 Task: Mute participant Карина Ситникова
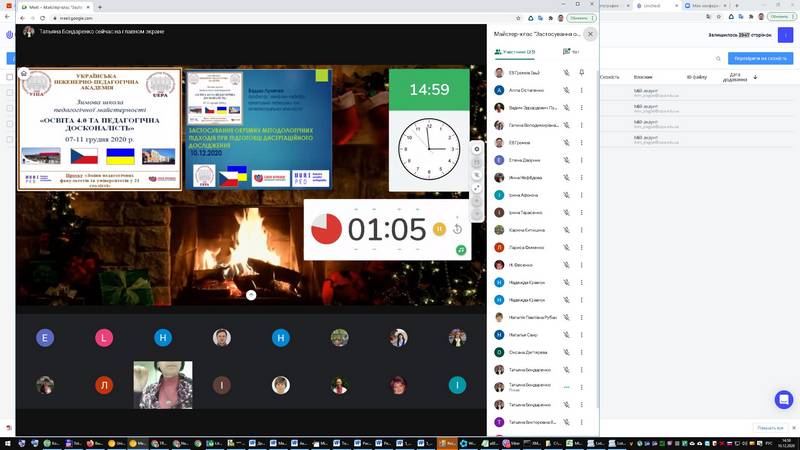pyautogui.click(x=566, y=230)
